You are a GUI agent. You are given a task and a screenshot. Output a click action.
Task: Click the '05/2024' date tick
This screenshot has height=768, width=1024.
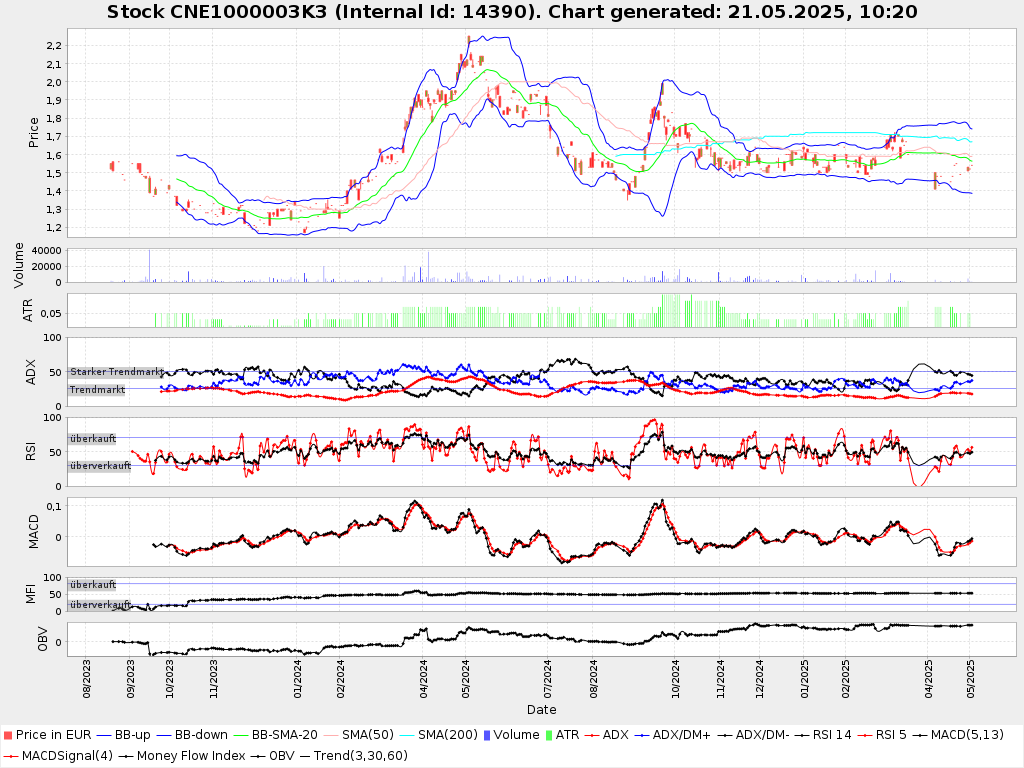tap(465, 679)
